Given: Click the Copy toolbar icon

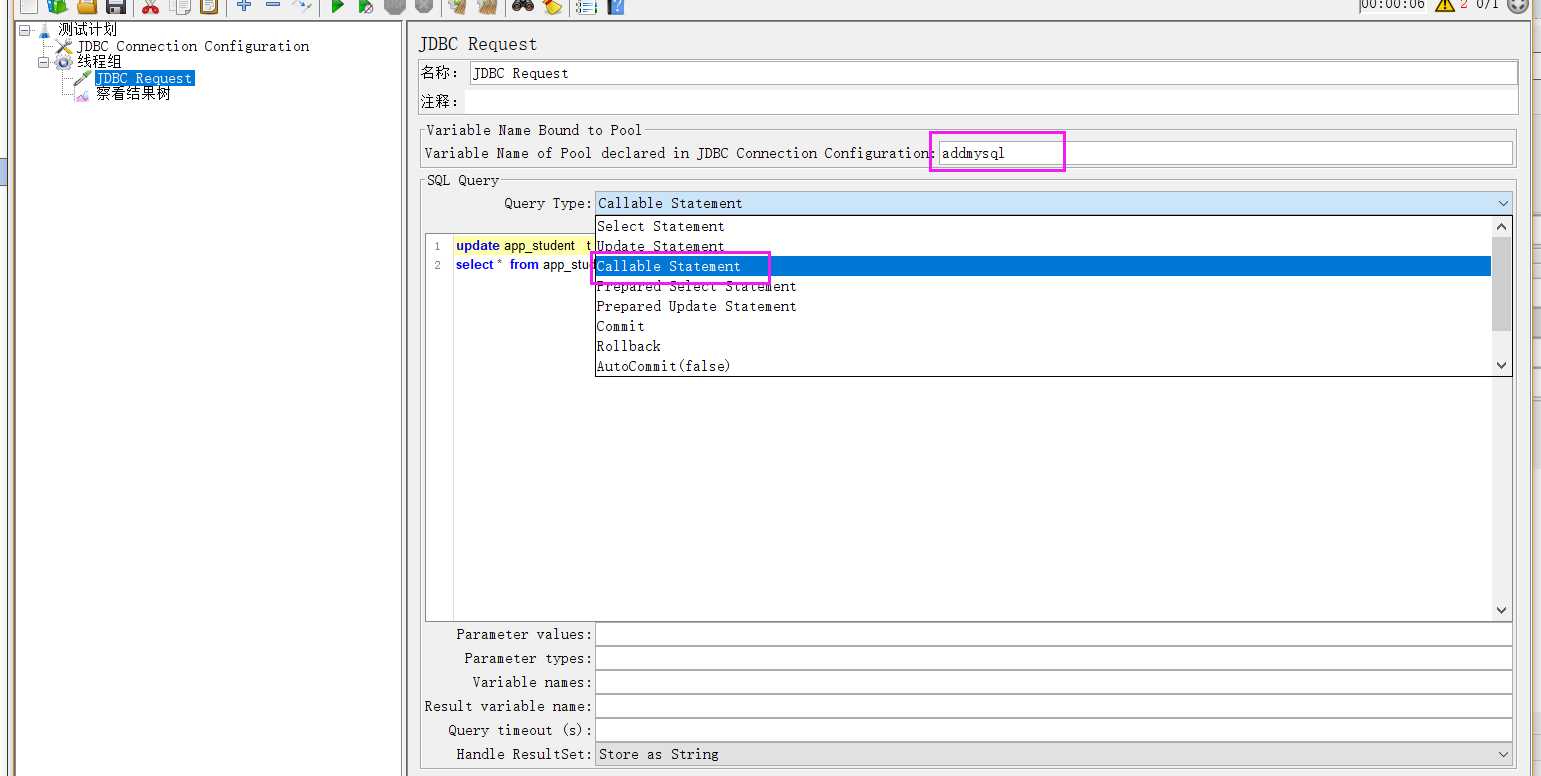Looking at the screenshot, I should (x=180, y=6).
